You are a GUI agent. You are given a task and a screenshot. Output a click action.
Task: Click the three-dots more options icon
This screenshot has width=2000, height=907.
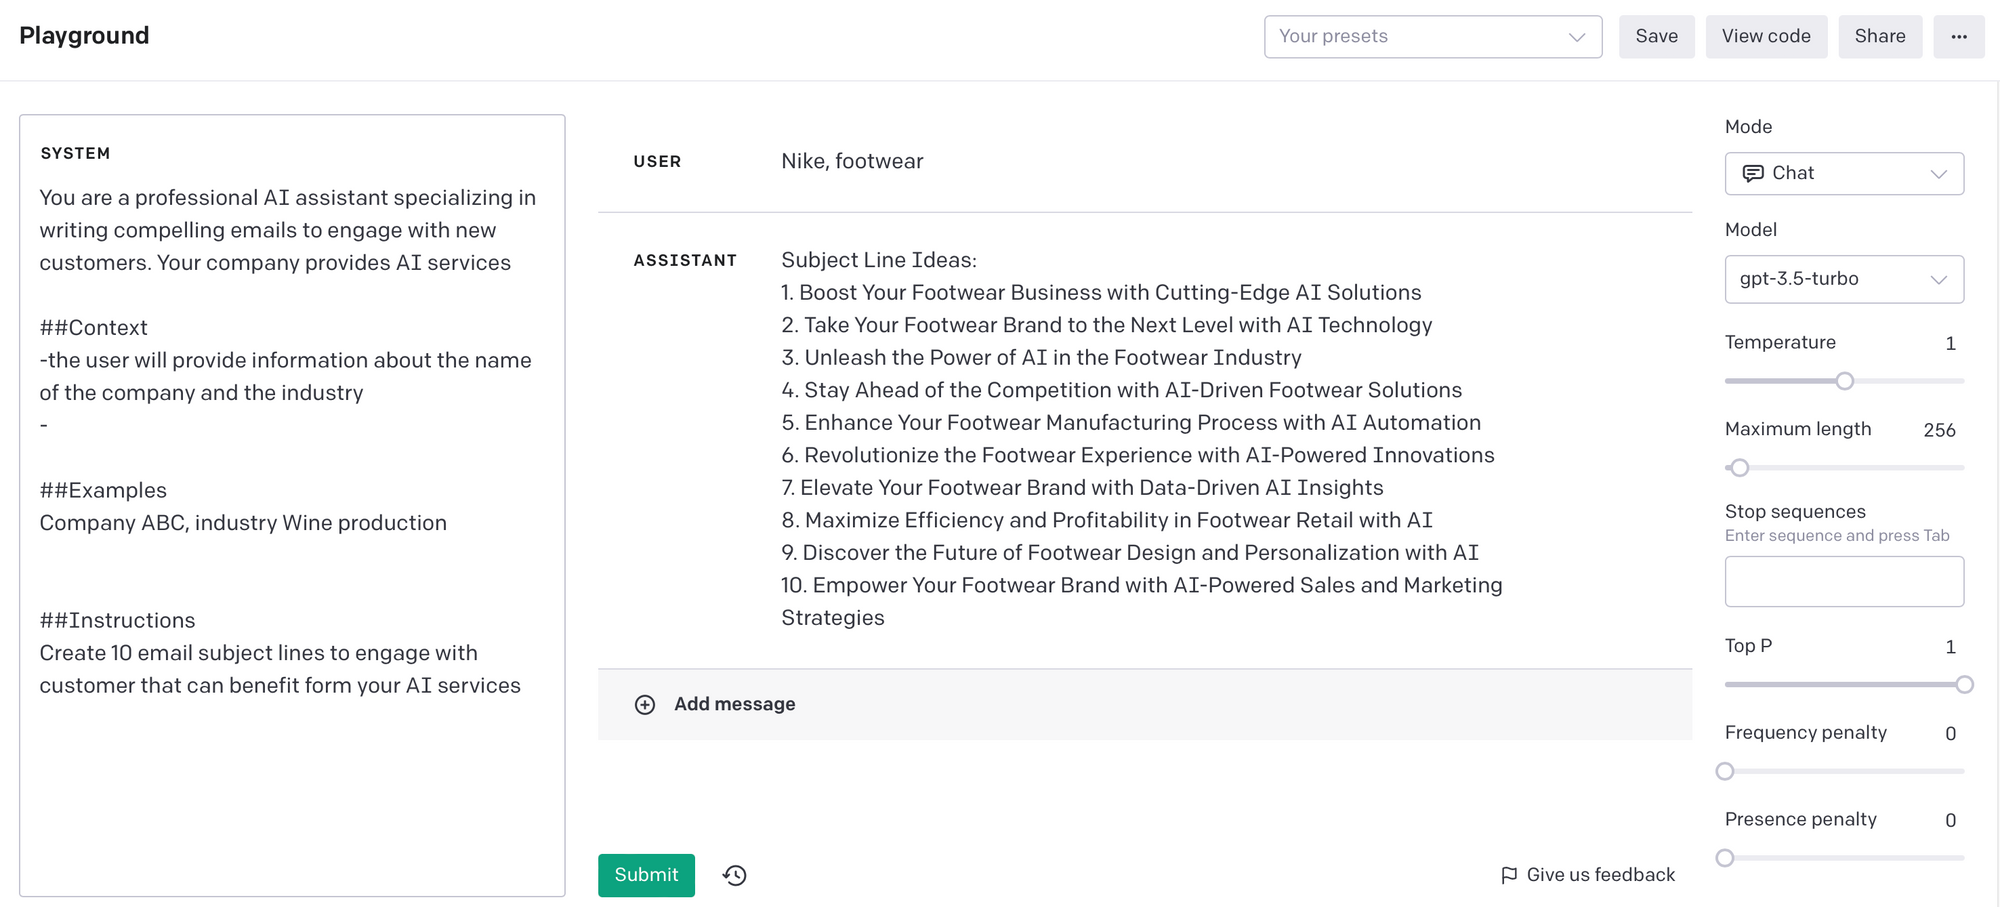pyautogui.click(x=1958, y=37)
